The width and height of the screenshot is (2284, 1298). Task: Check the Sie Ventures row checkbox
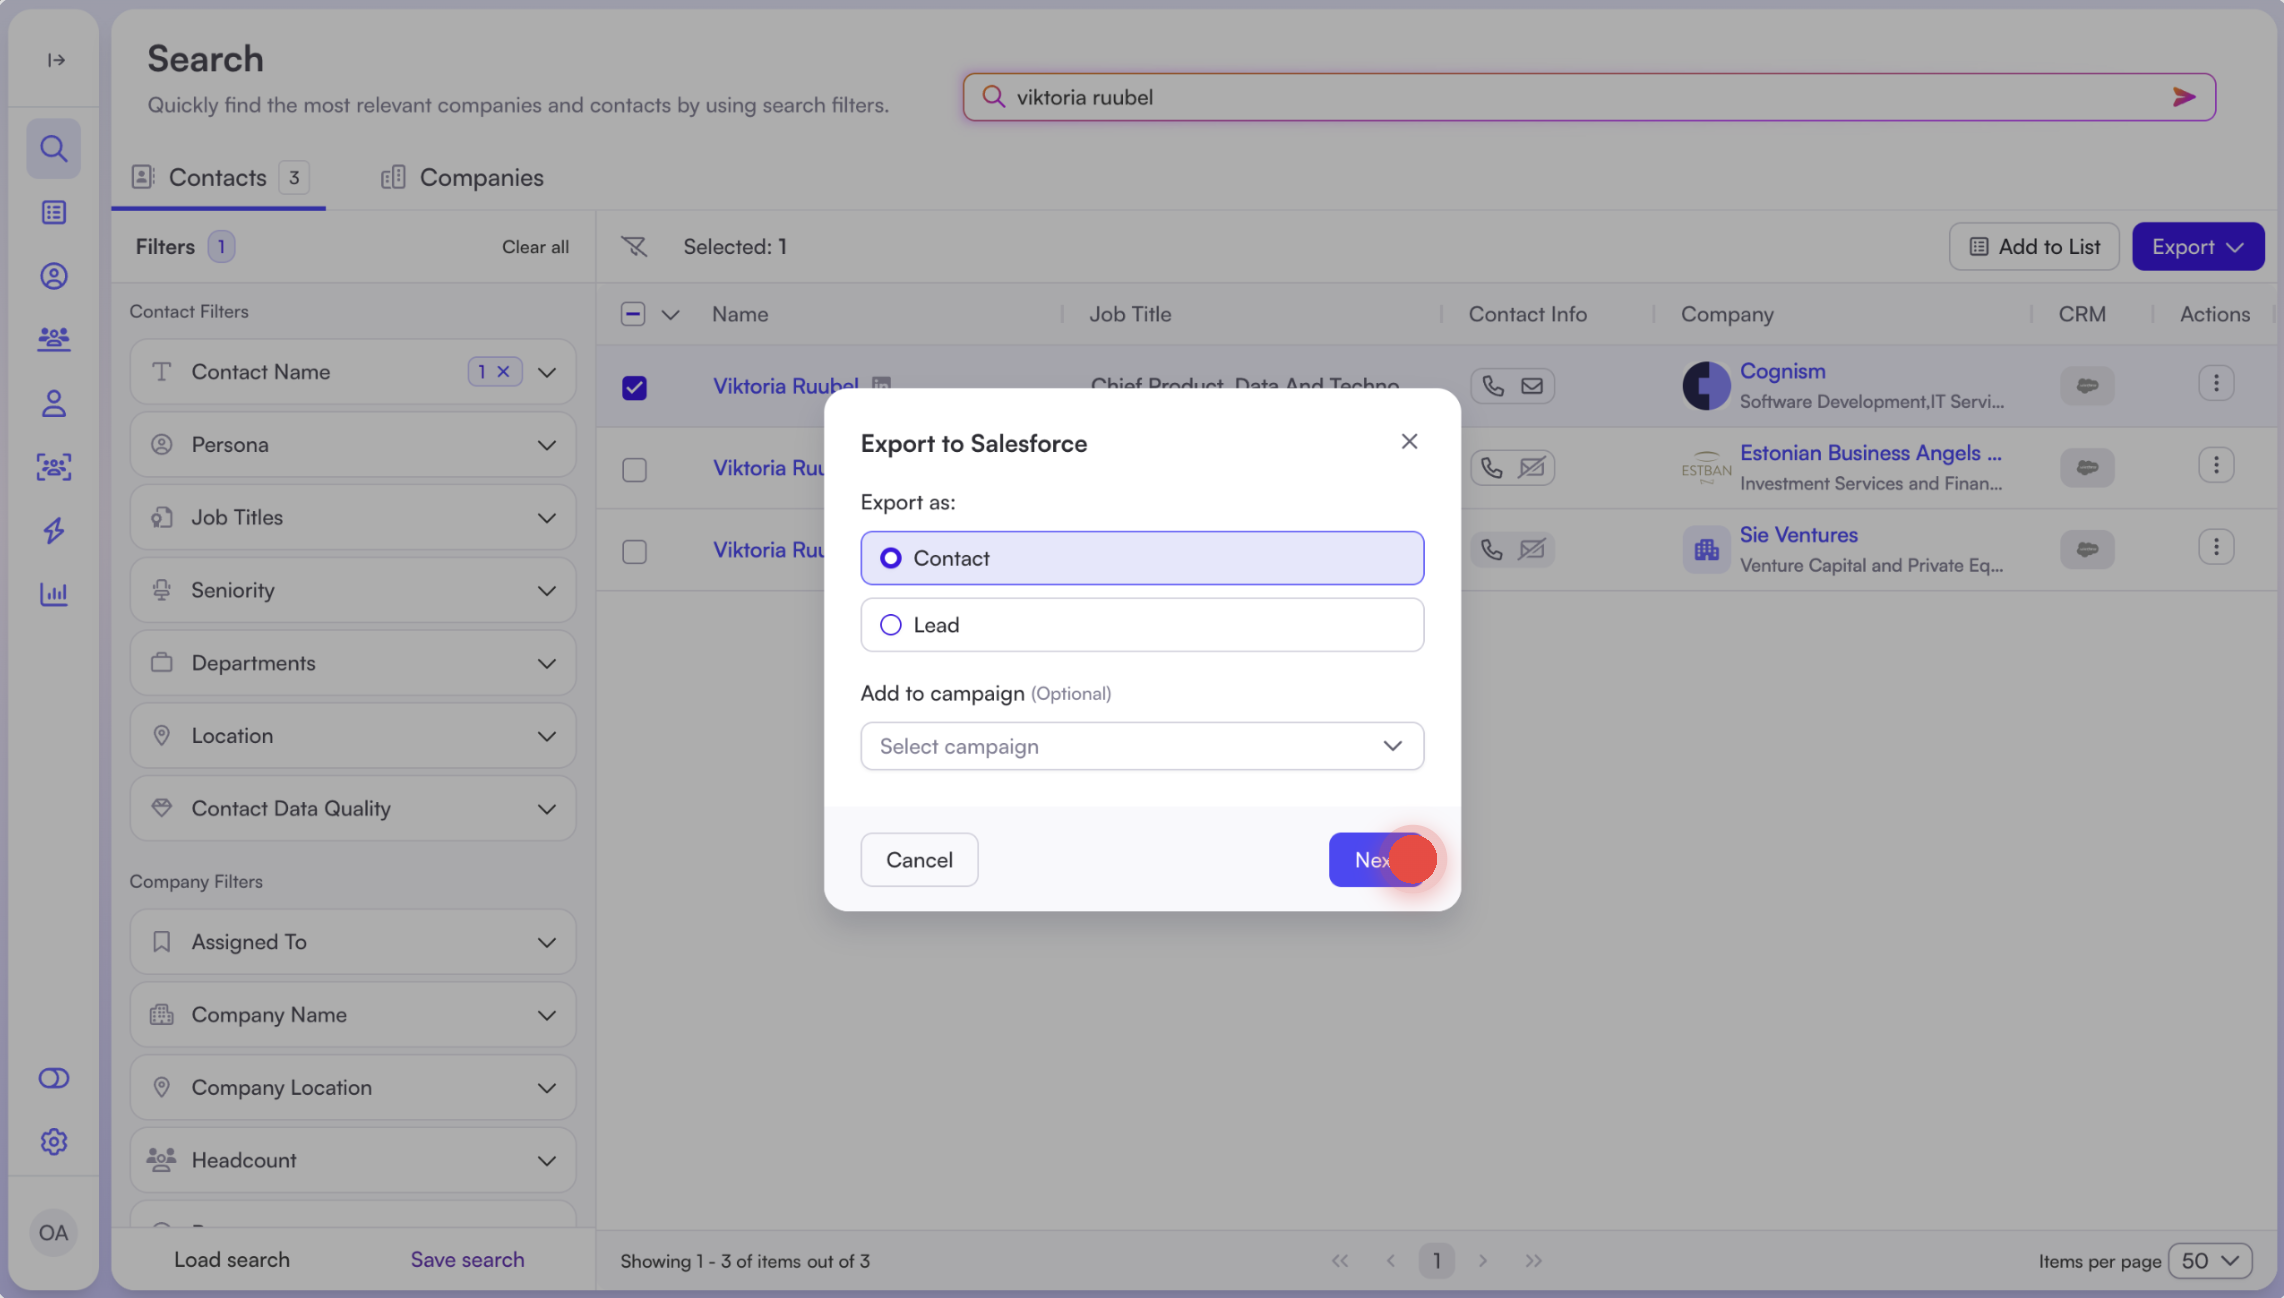pyautogui.click(x=634, y=551)
